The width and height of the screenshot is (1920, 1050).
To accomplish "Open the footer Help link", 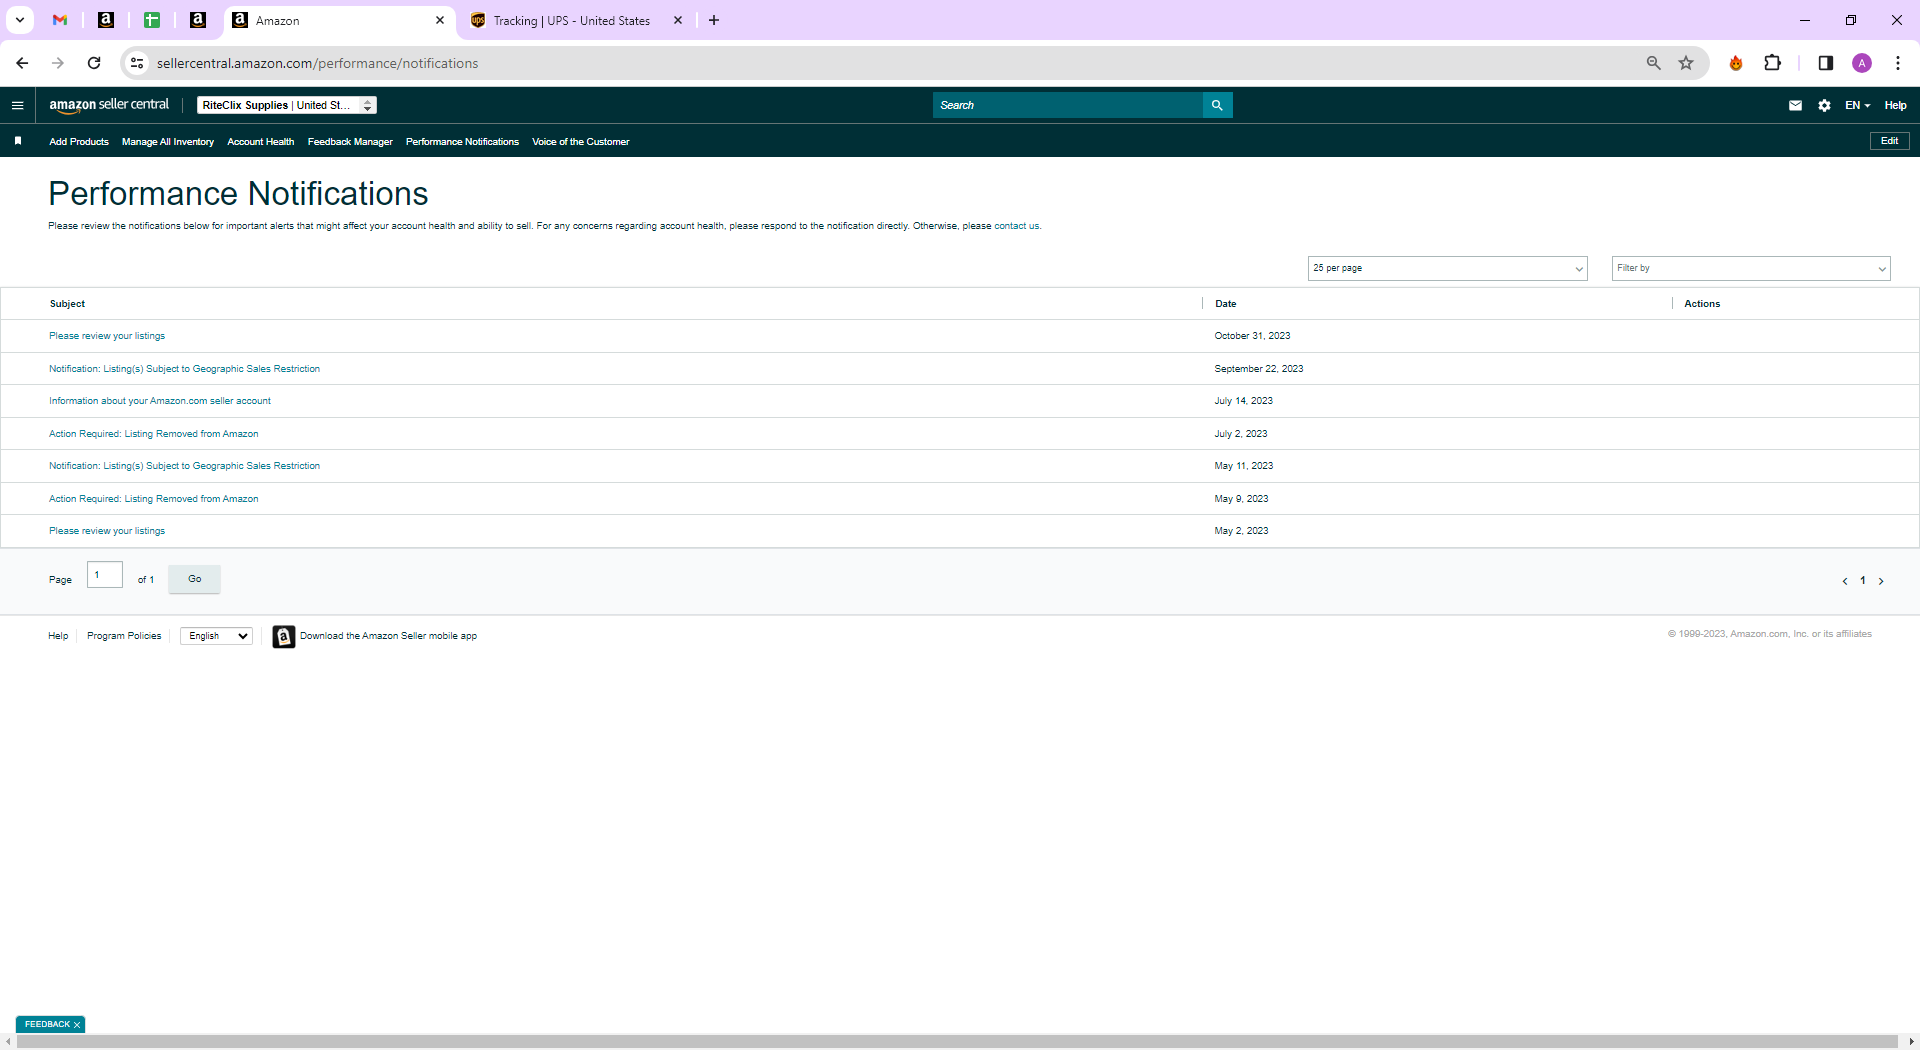I will click(x=58, y=636).
